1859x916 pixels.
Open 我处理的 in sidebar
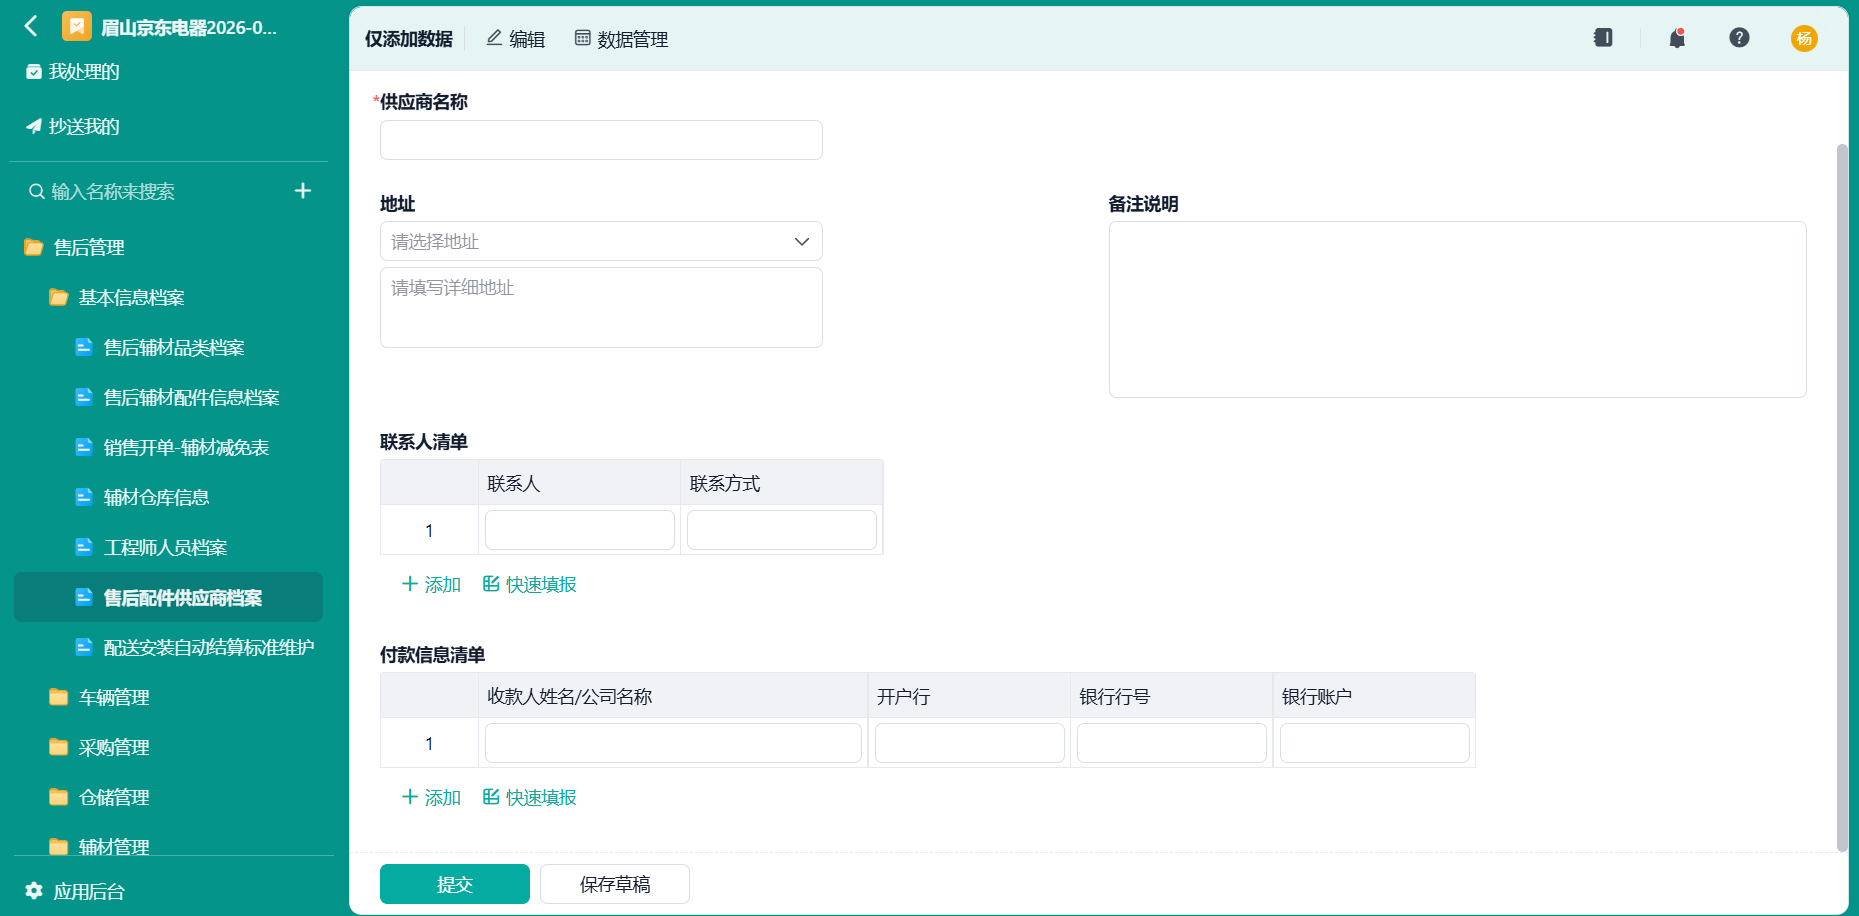click(73, 72)
